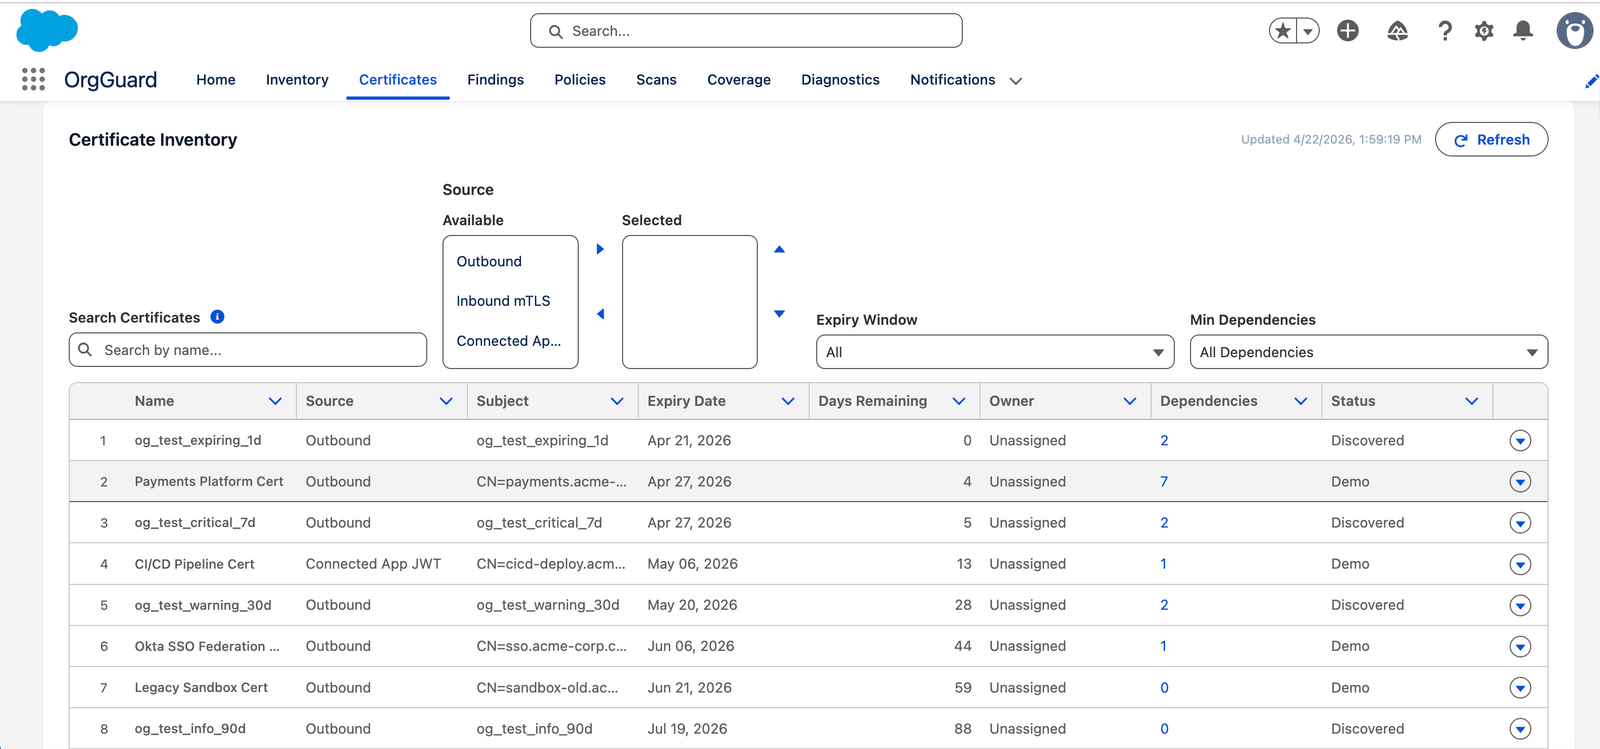
Task: Open the Name column menu chevron
Action: coord(275,401)
